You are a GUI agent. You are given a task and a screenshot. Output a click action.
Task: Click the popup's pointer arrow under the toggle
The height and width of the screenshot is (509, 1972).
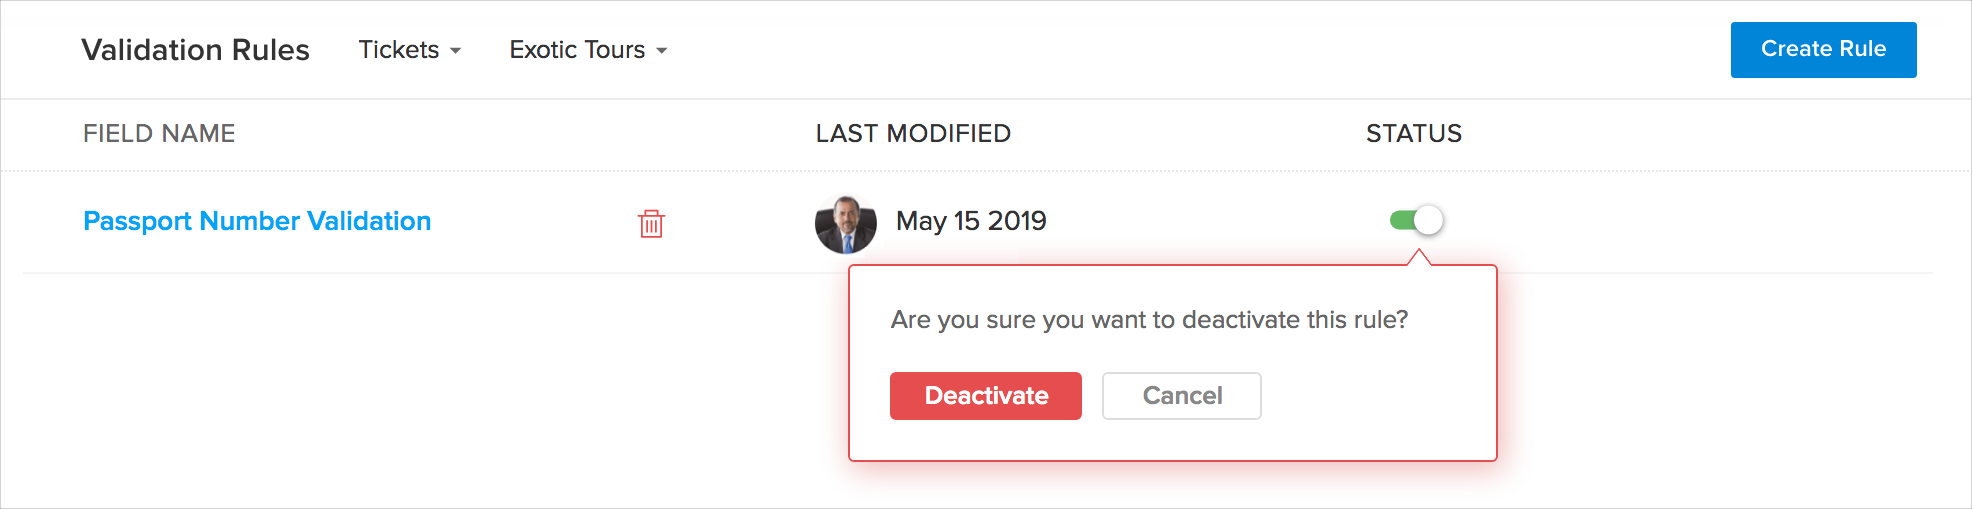coord(1418,259)
